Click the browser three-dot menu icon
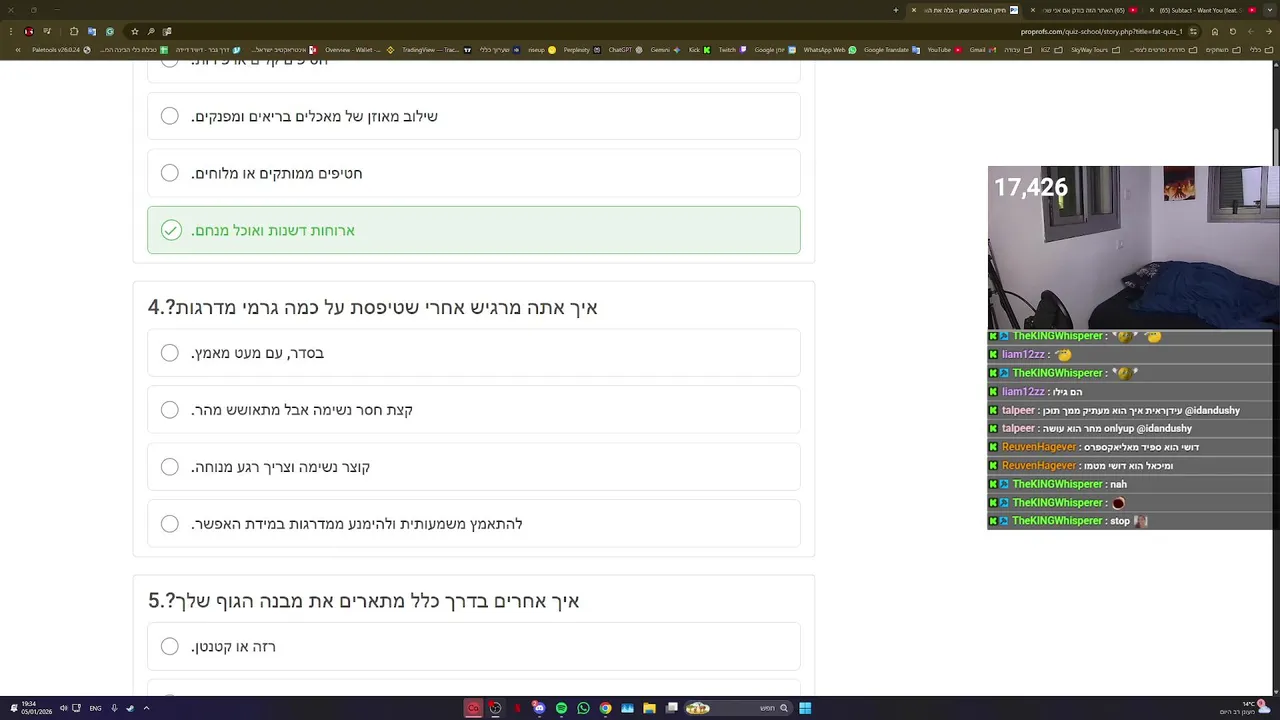1280x720 pixels. [x=11, y=31]
